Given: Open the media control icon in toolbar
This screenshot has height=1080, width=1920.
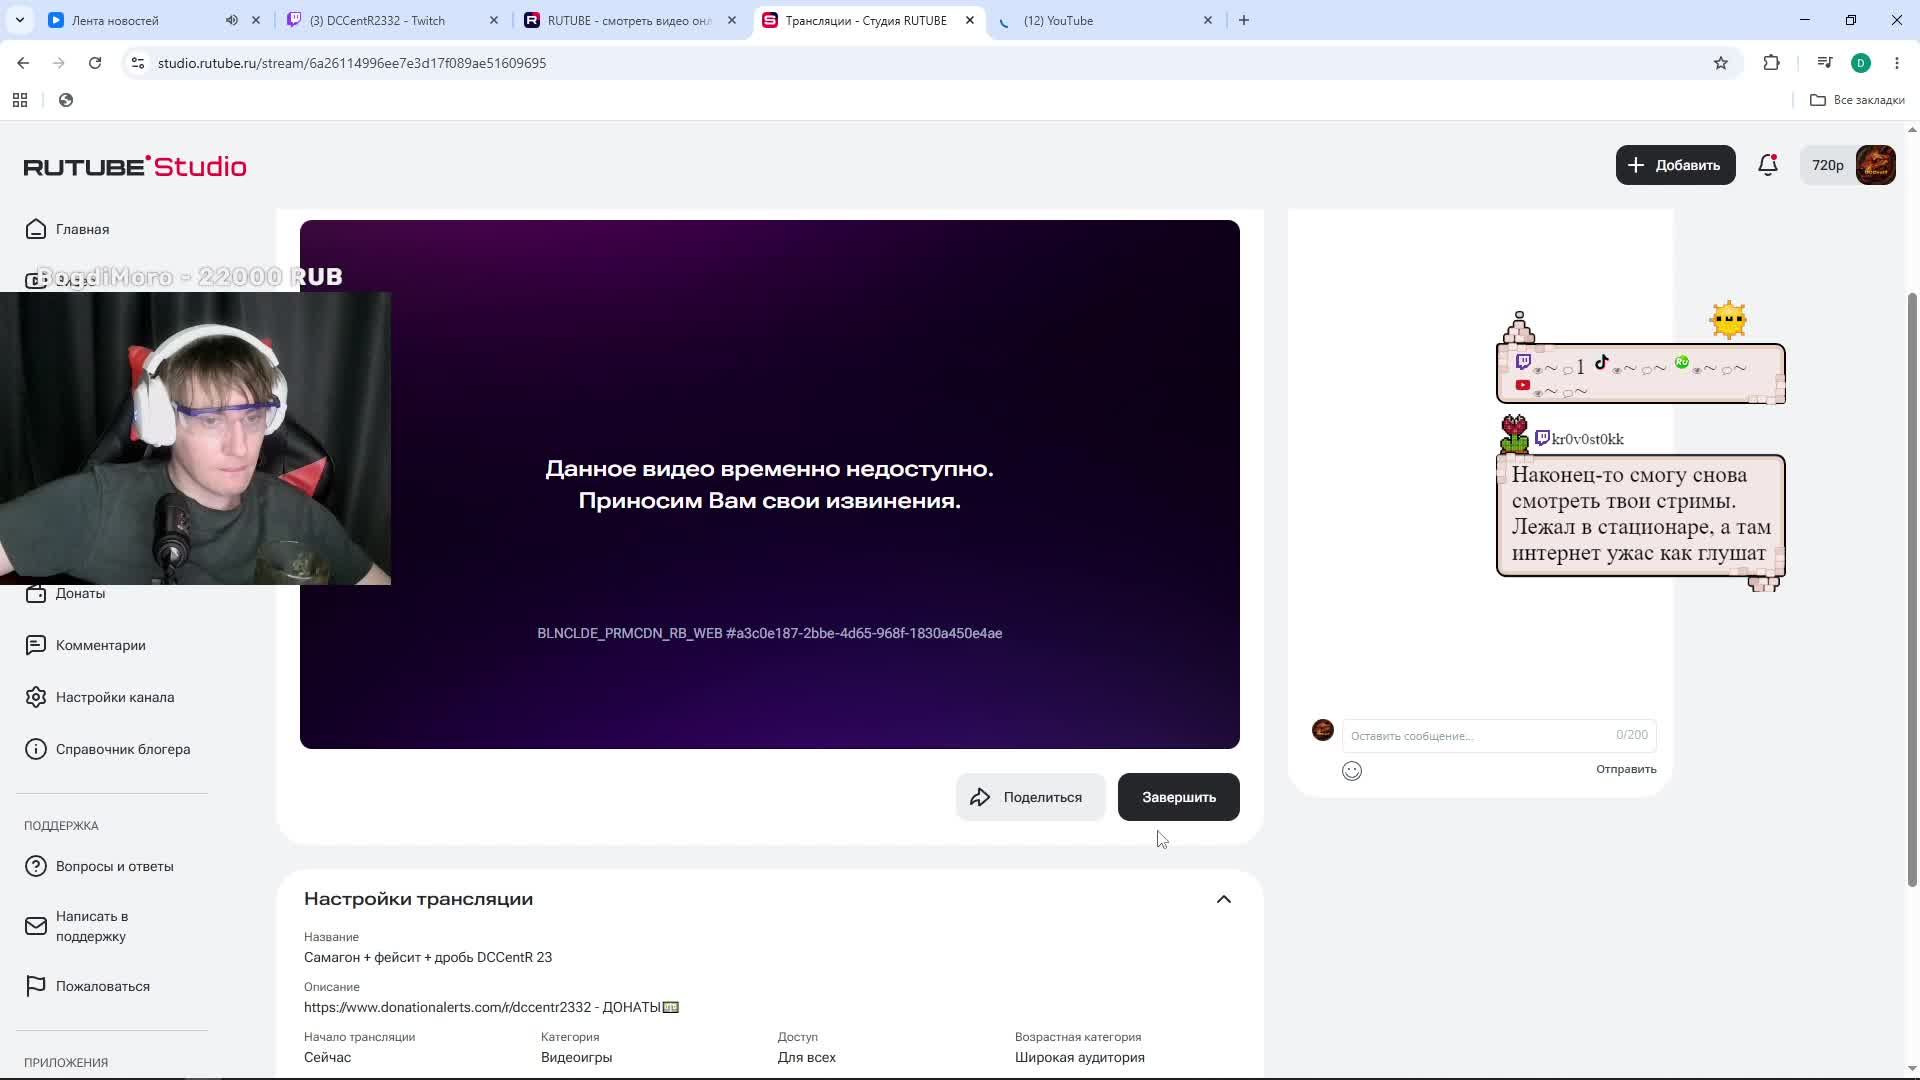Looking at the screenshot, I should pos(1825,63).
